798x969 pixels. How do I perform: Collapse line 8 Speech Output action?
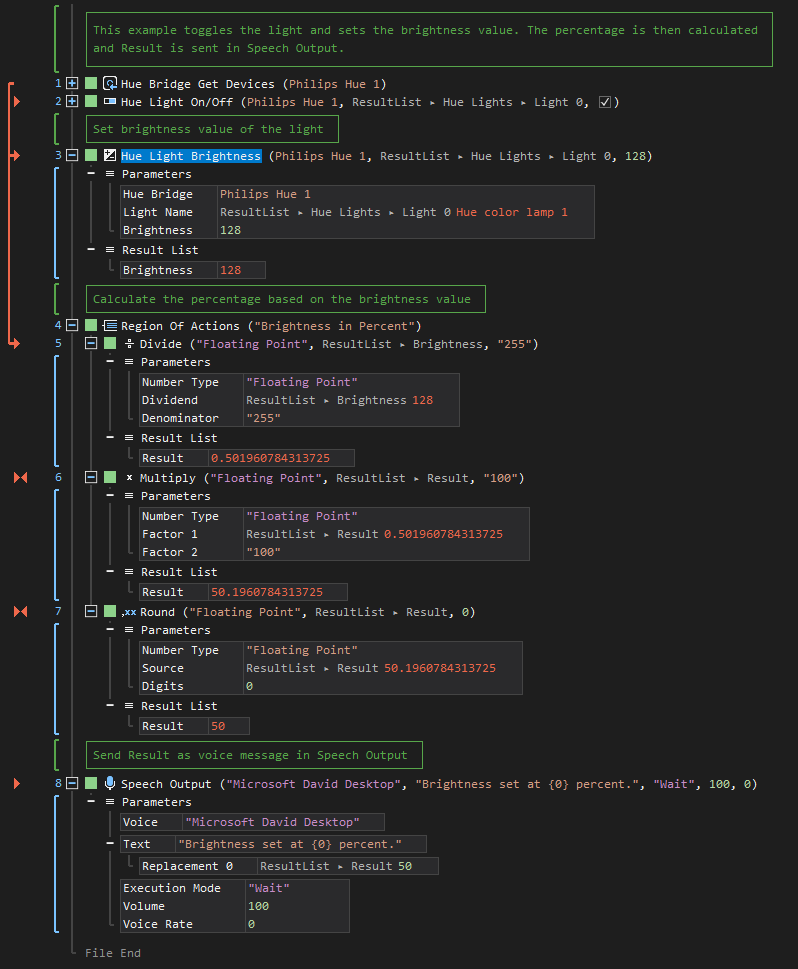pyautogui.click(x=72, y=784)
